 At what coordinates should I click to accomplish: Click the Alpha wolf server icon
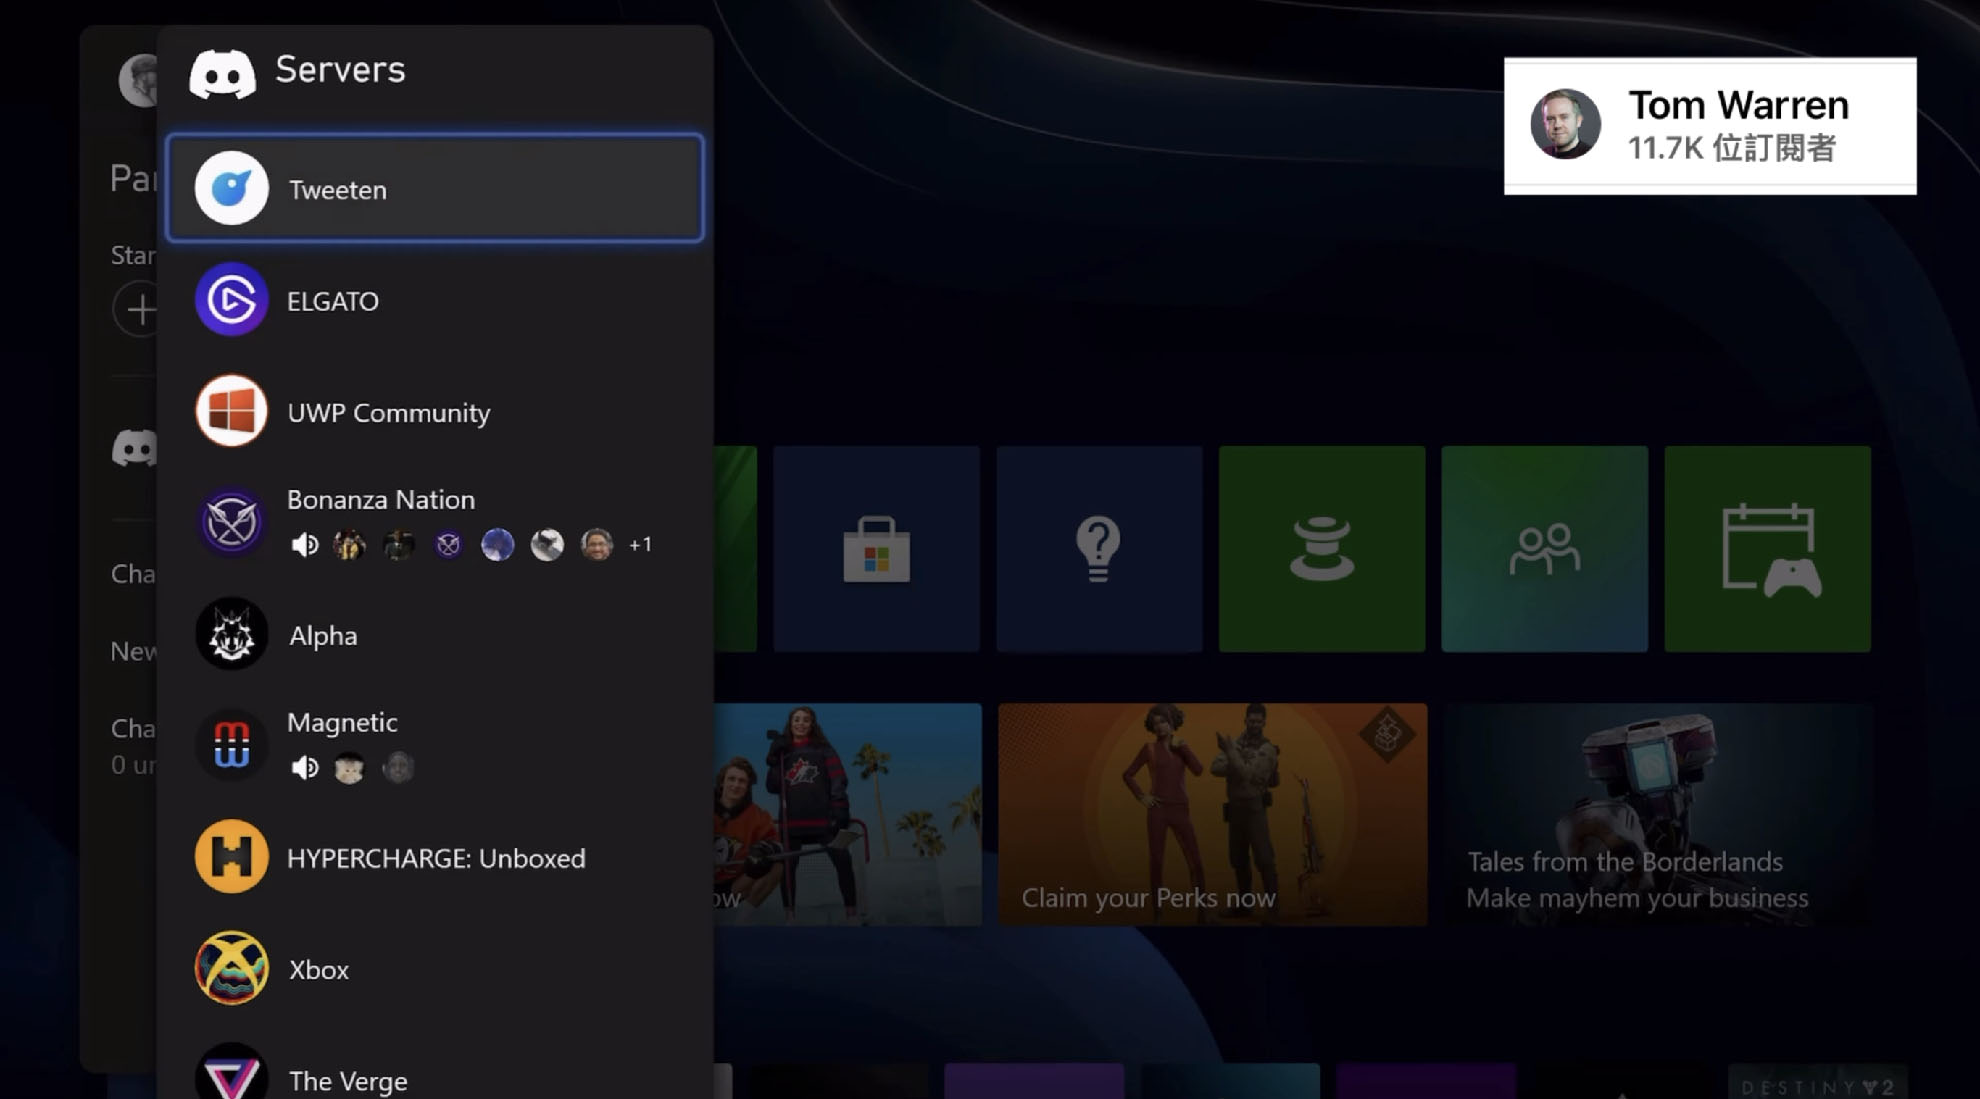point(231,634)
